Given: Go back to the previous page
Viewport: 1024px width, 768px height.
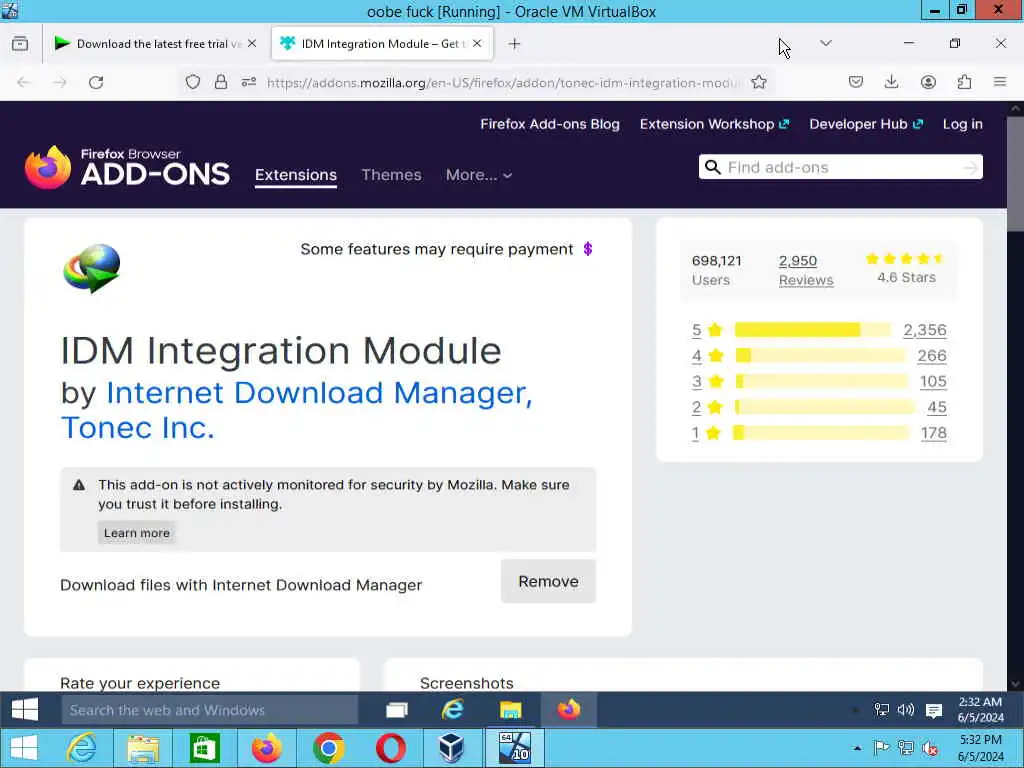Looking at the screenshot, I should (24, 82).
